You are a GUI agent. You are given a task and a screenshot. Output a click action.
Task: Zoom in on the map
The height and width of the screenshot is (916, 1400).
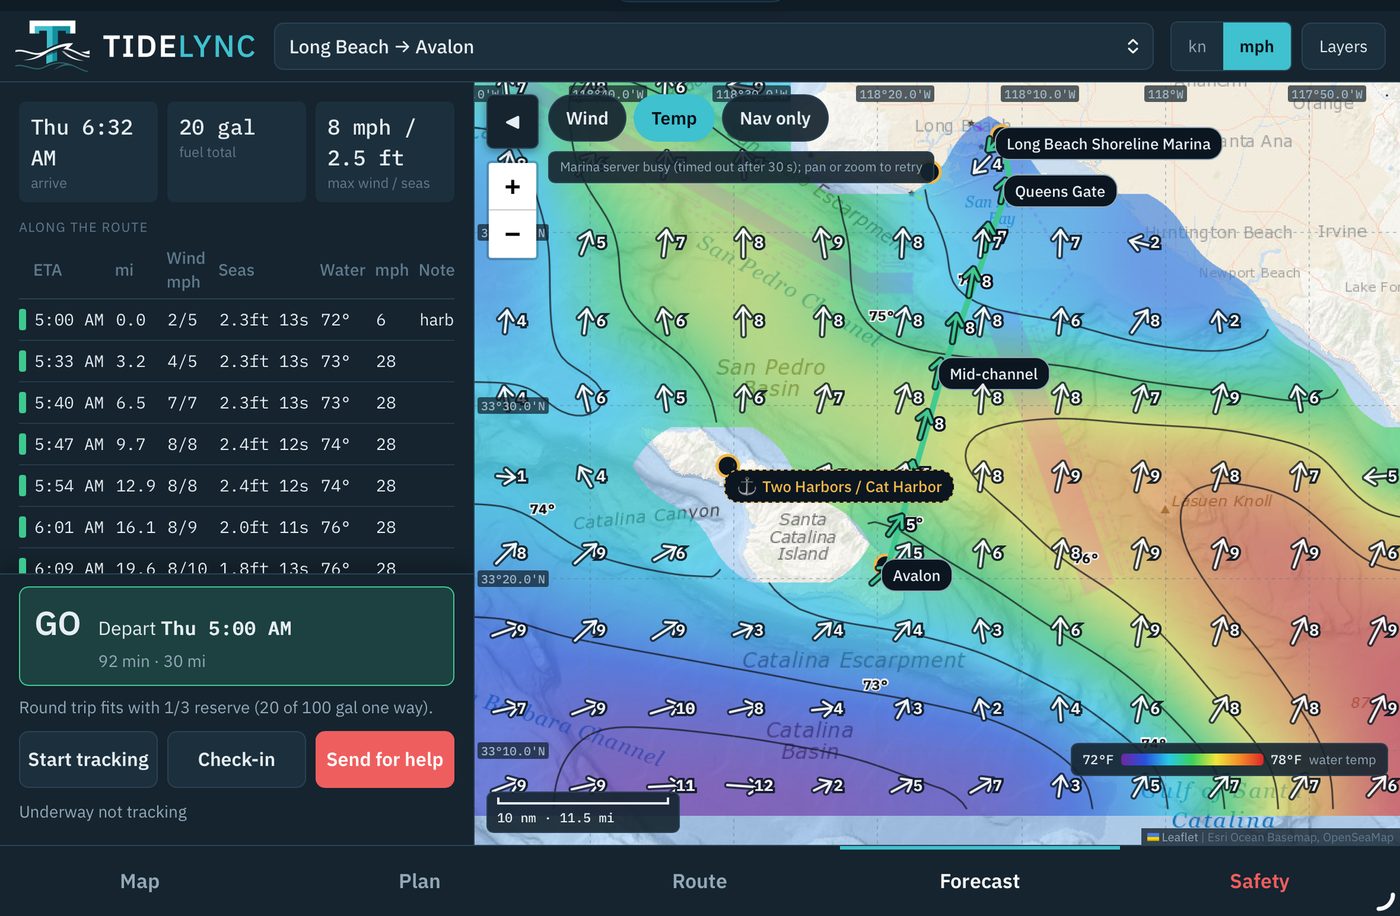click(x=512, y=187)
